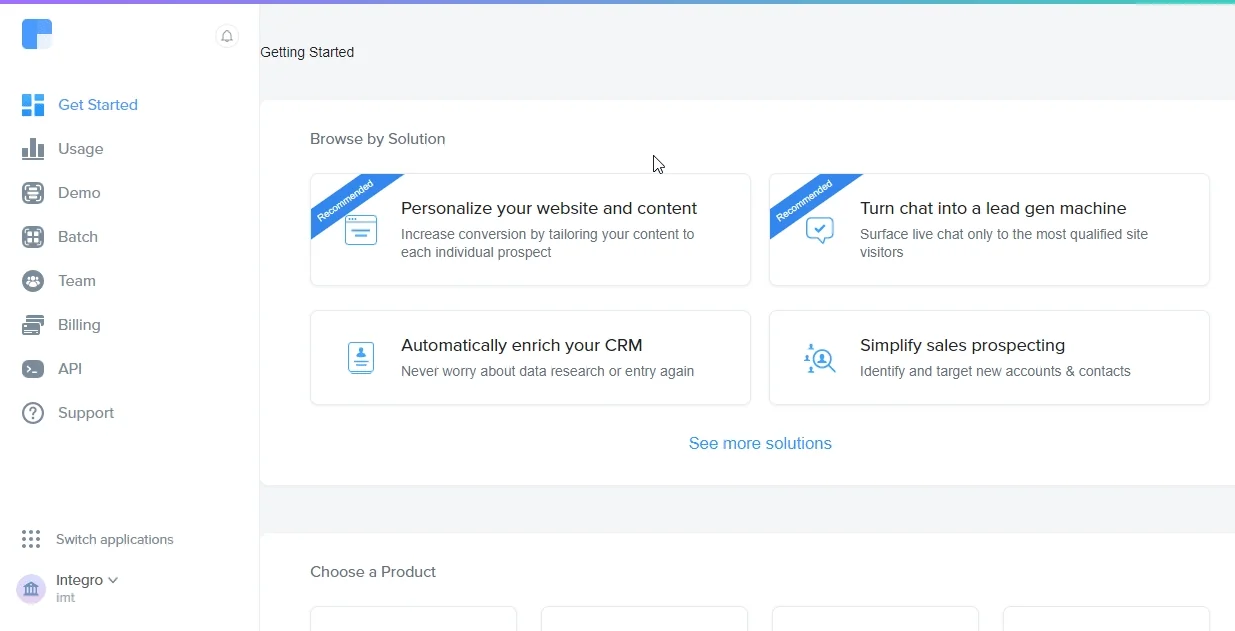Click 'Never worry about data research' description
This screenshot has width=1235, height=631.
point(548,371)
